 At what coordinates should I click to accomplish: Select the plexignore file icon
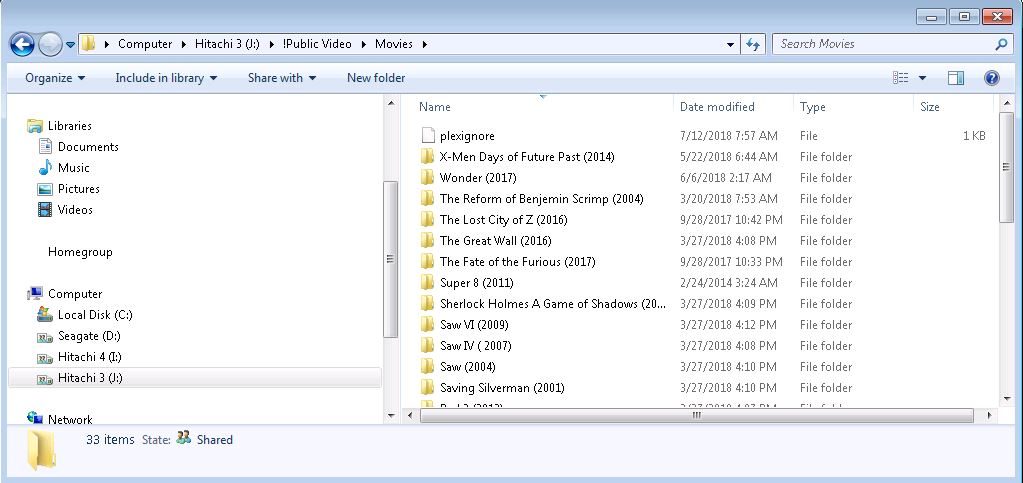pos(428,136)
